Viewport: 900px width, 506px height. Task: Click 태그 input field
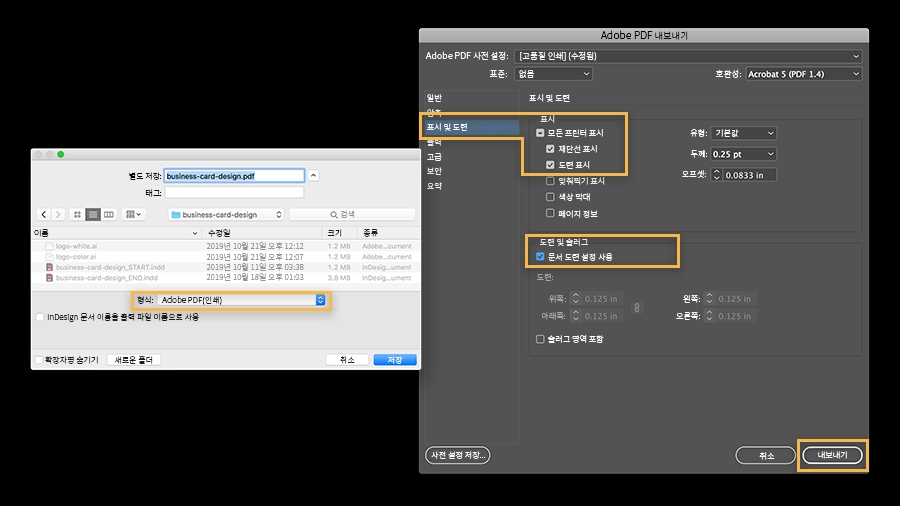(x=234, y=193)
